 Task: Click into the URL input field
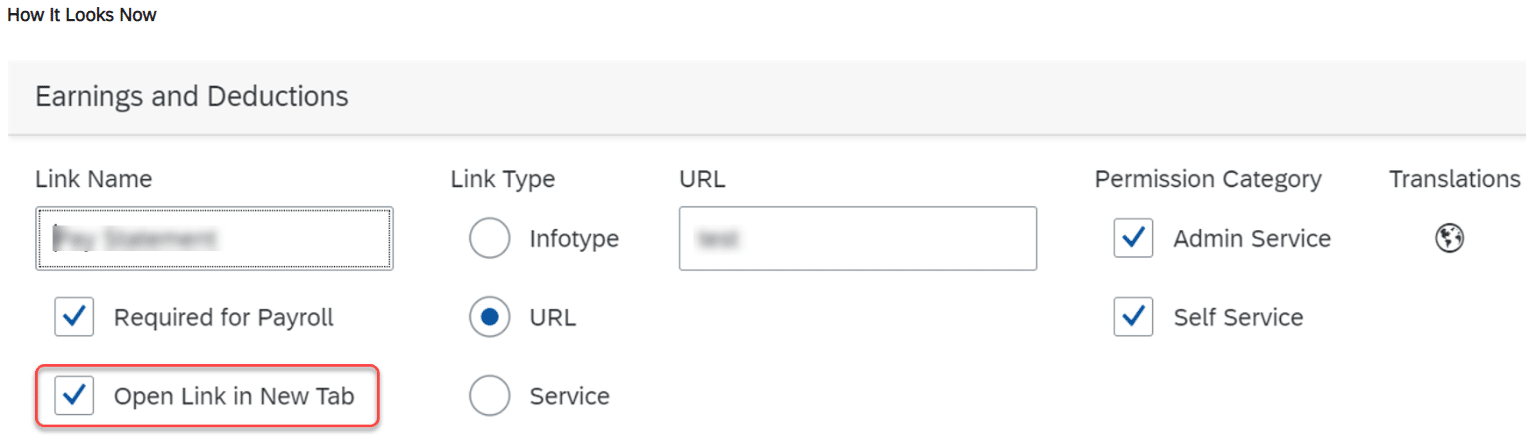coord(857,238)
